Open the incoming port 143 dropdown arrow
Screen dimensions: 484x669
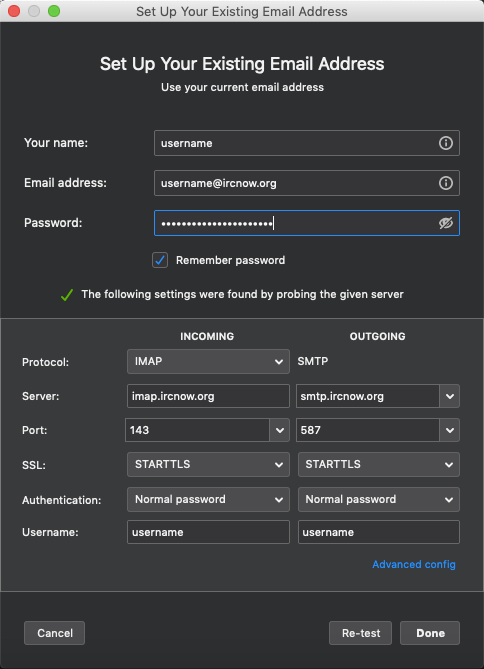point(280,430)
